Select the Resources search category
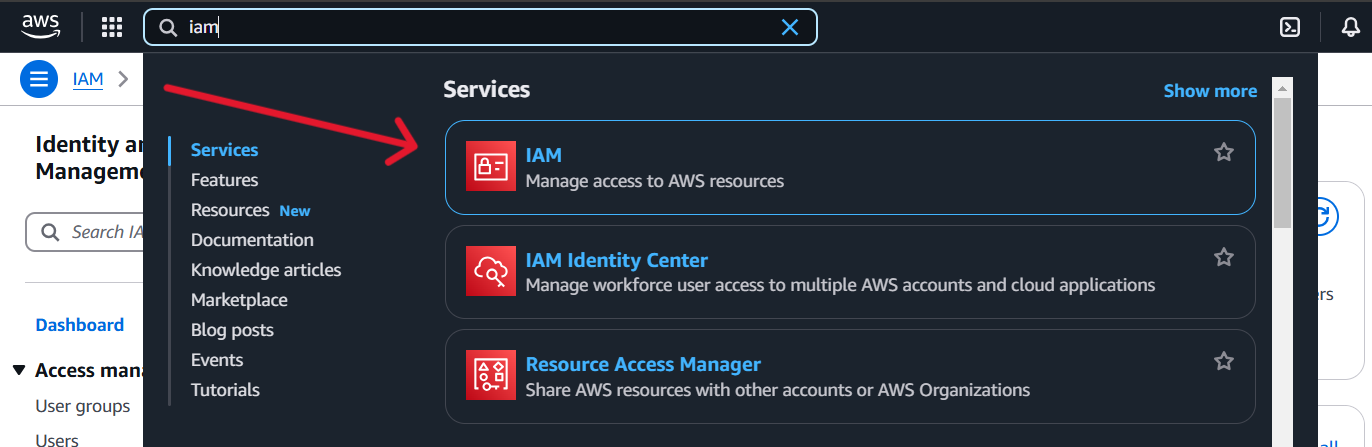The height and width of the screenshot is (447, 1372). pyautogui.click(x=230, y=210)
